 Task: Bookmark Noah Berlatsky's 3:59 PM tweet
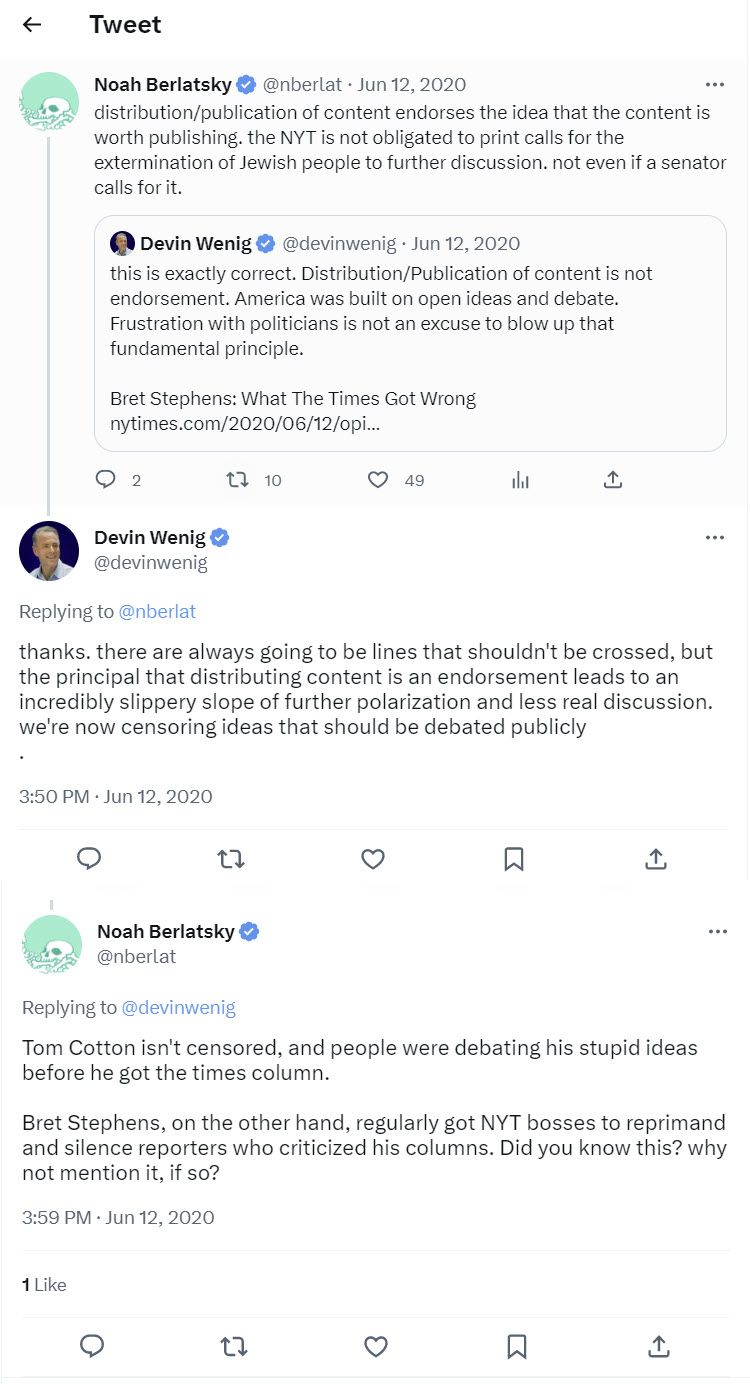(x=517, y=1346)
